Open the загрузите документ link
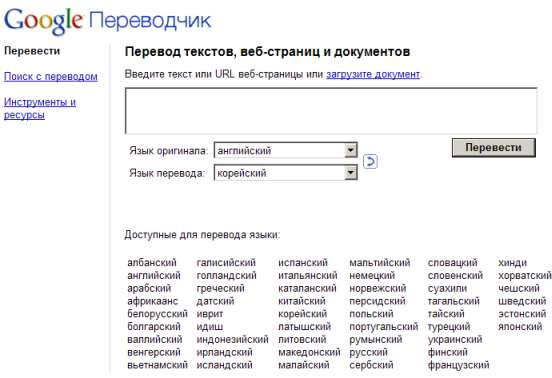 coord(373,74)
